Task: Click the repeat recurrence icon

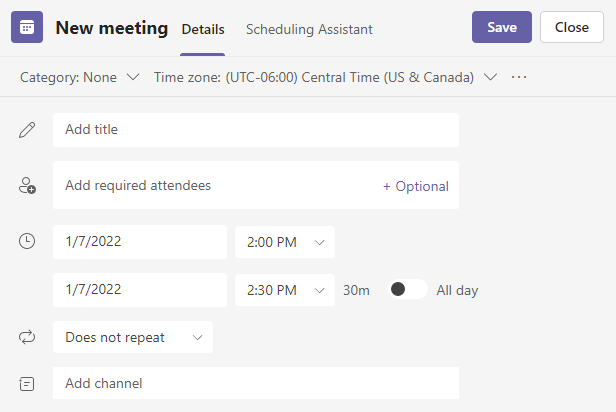Action: [27, 338]
